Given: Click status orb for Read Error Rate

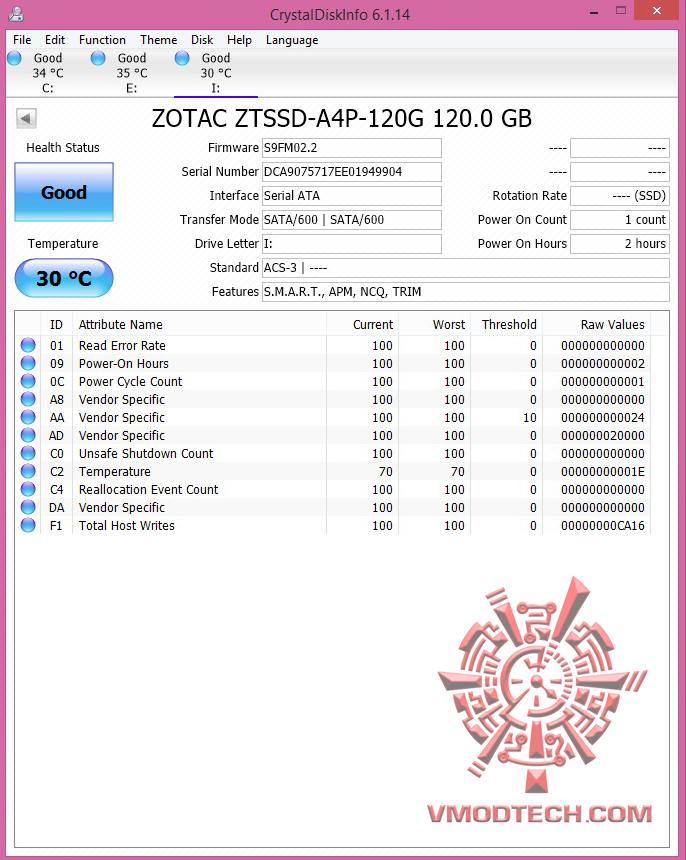Looking at the screenshot, I should [x=28, y=346].
